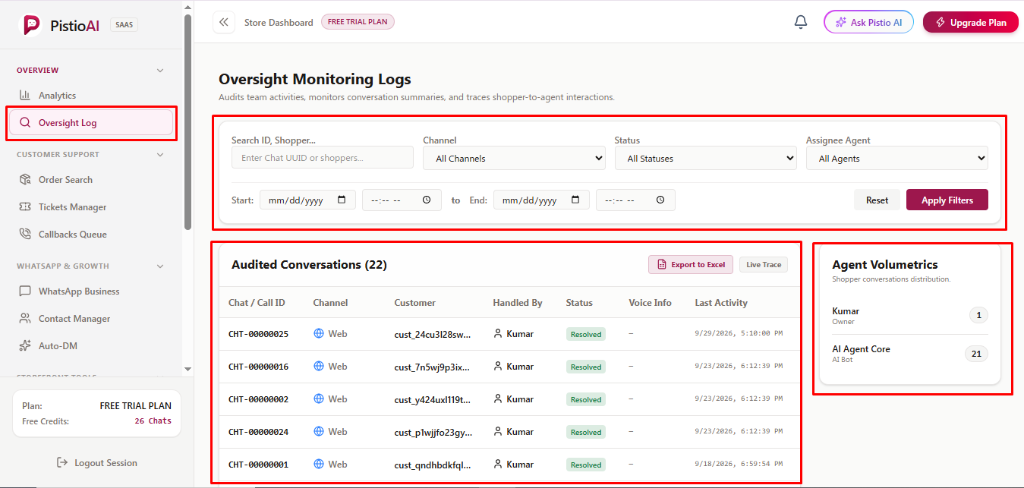
Task: Click Excel file icon in Export button
Action: click(662, 265)
